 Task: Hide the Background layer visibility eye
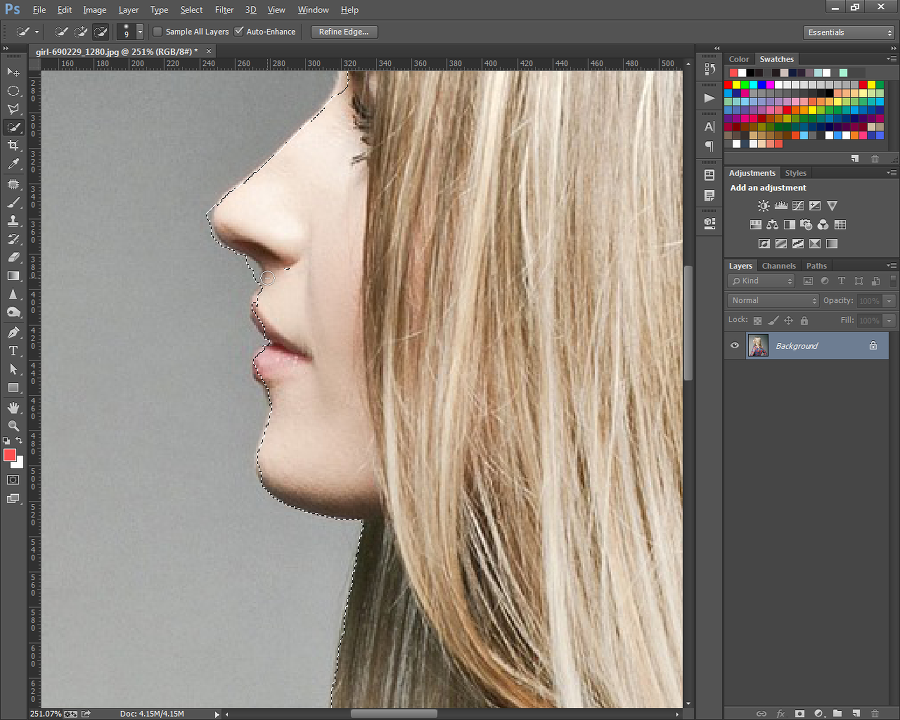[x=735, y=346]
